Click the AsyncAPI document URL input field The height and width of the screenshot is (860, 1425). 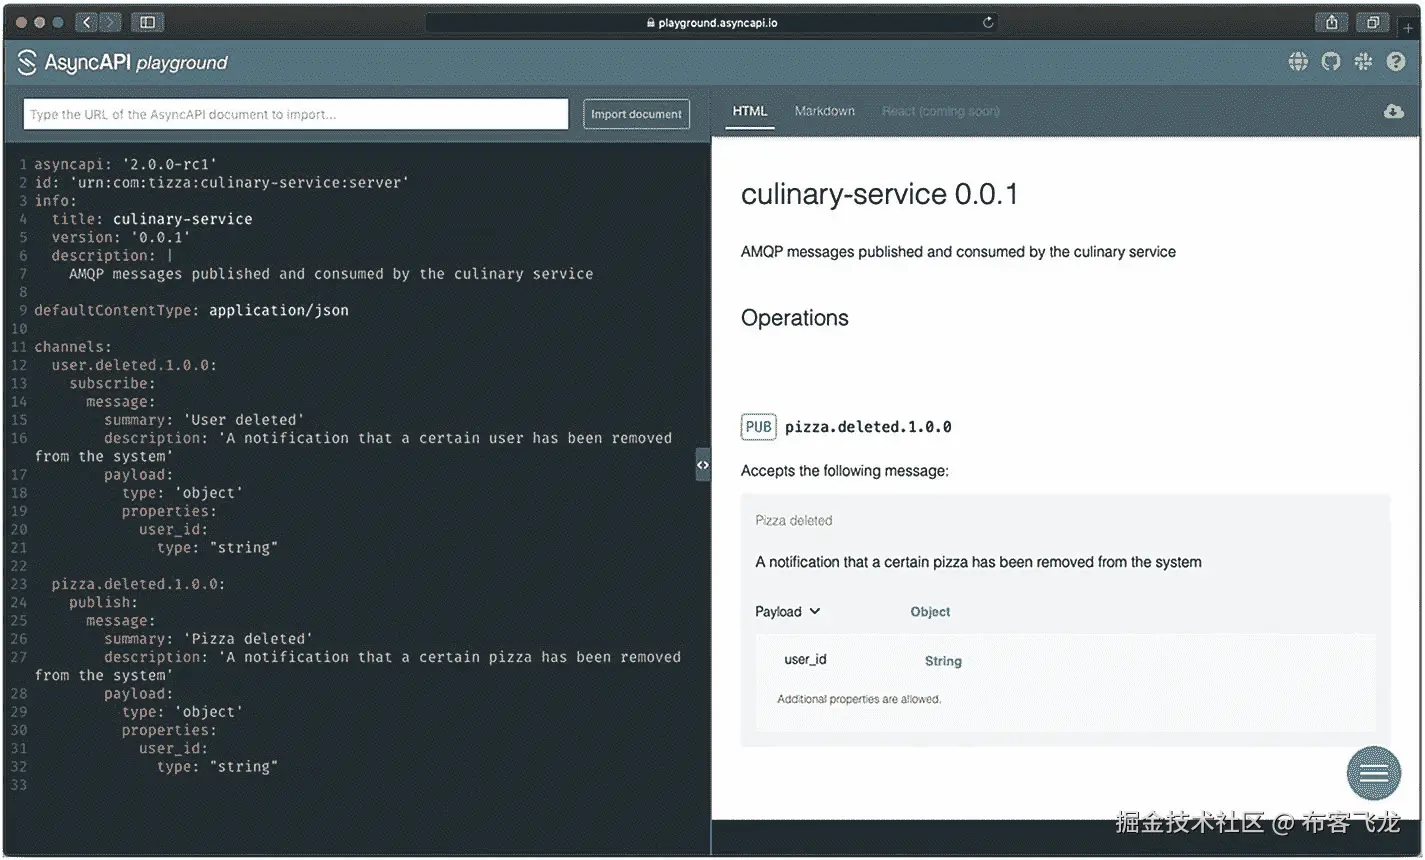pyautogui.click(x=296, y=114)
